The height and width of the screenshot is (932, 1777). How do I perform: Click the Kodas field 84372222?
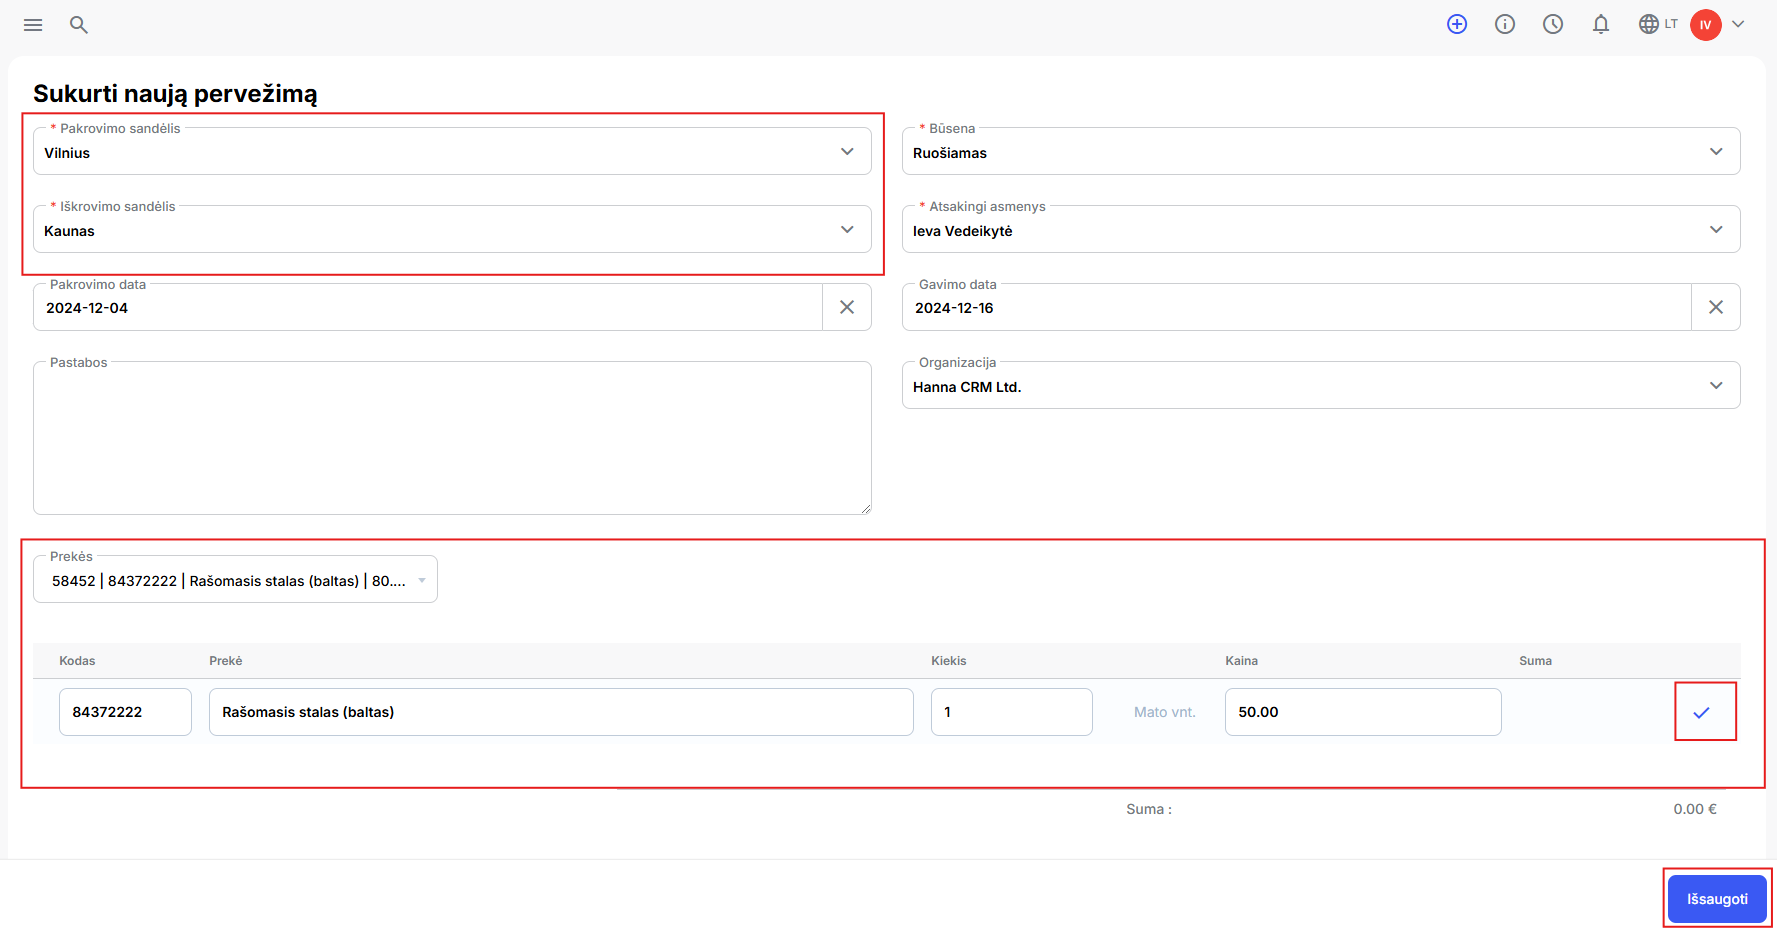pos(125,712)
